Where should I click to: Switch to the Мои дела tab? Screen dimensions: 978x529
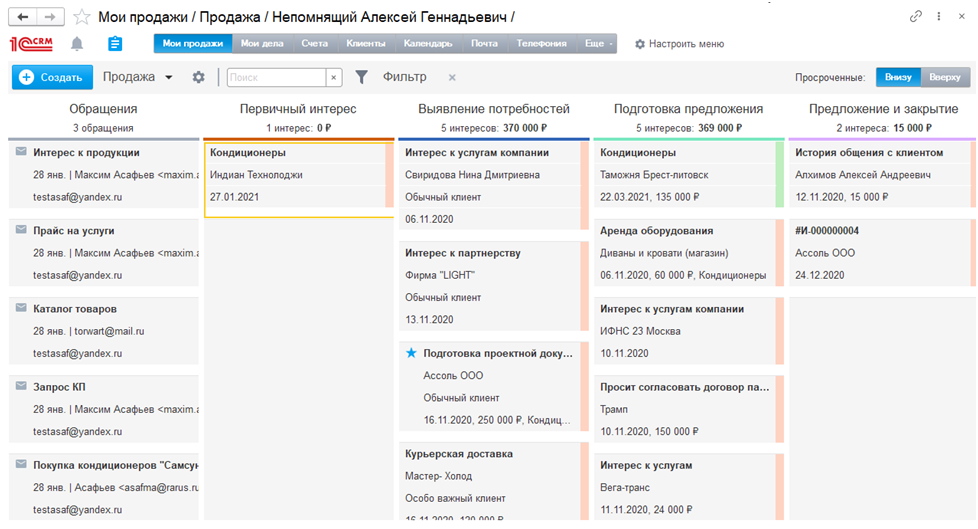click(x=262, y=44)
